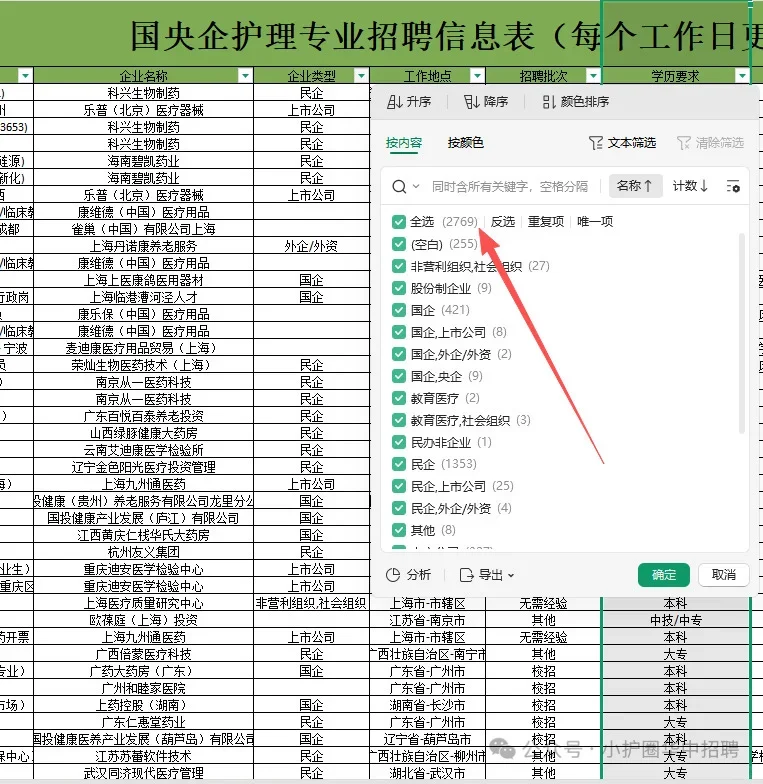The height and width of the screenshot is (784, 763).
Task: Click the filter list vertical scrollbar
Action: 742,332
